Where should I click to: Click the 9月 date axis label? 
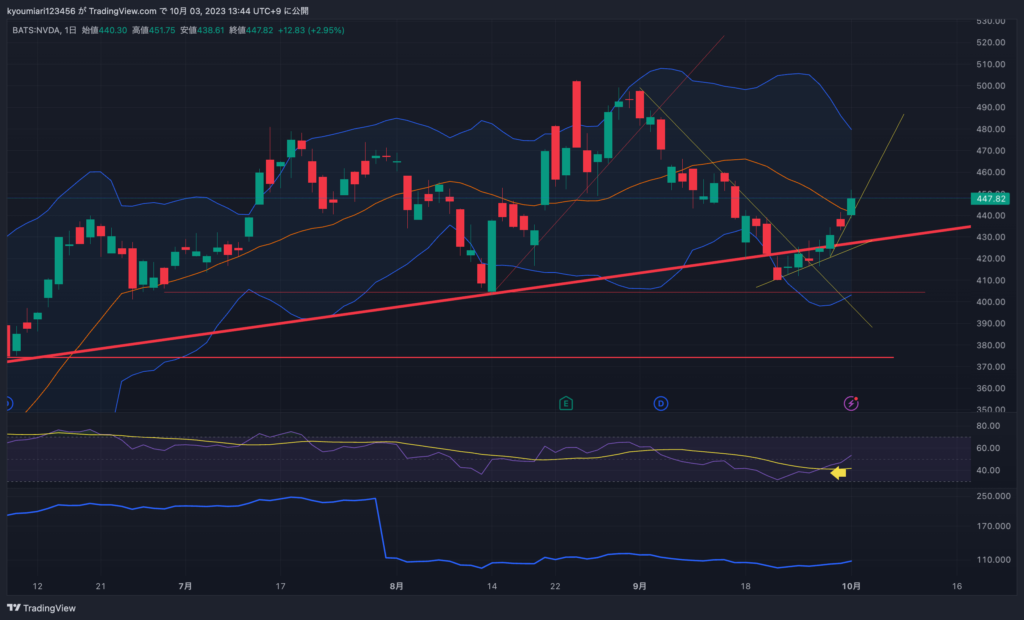(x=640, y=586)
